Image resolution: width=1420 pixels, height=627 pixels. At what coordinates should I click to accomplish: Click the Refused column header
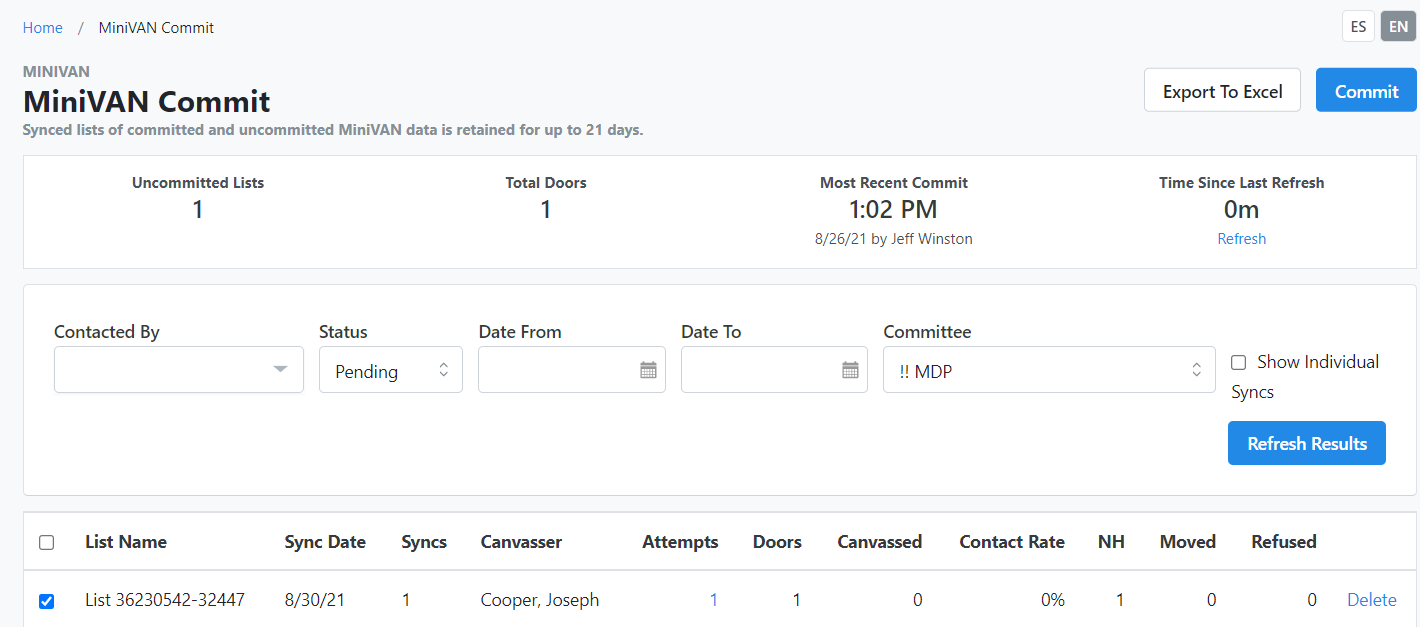tap(1284, 542)
